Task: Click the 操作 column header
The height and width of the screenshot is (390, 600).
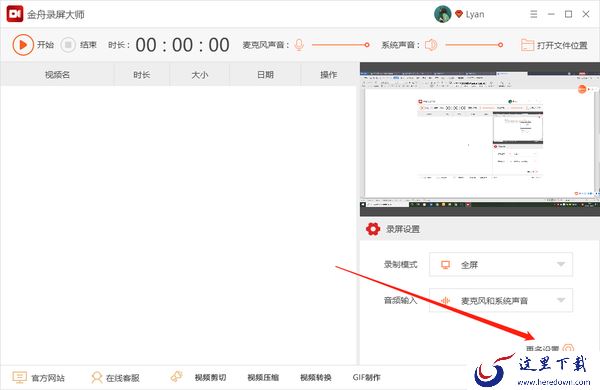Action: (329, 75)
